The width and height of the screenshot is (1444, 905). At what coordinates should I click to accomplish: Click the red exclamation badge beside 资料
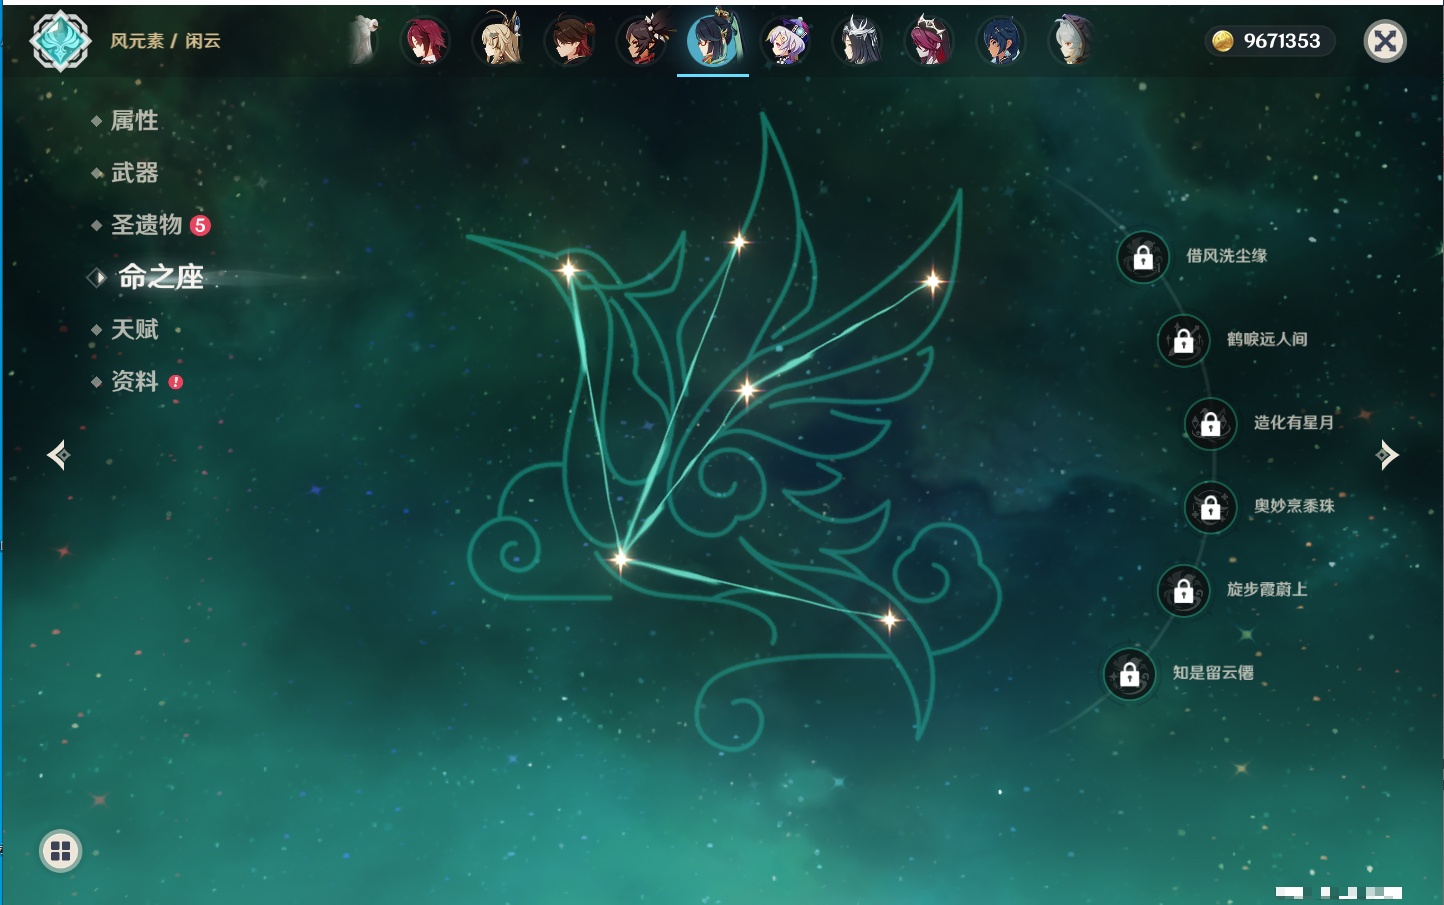point(176,382)
